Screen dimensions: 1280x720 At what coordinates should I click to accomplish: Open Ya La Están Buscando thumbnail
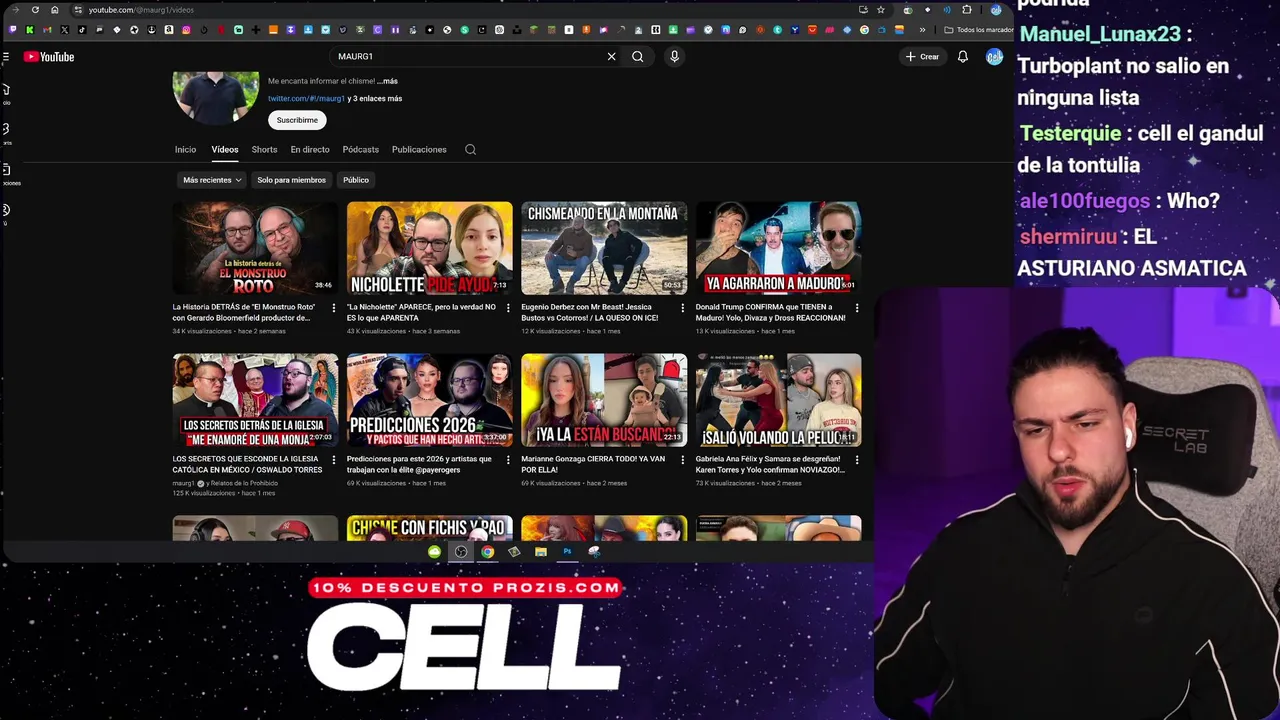tap(604, 400)
